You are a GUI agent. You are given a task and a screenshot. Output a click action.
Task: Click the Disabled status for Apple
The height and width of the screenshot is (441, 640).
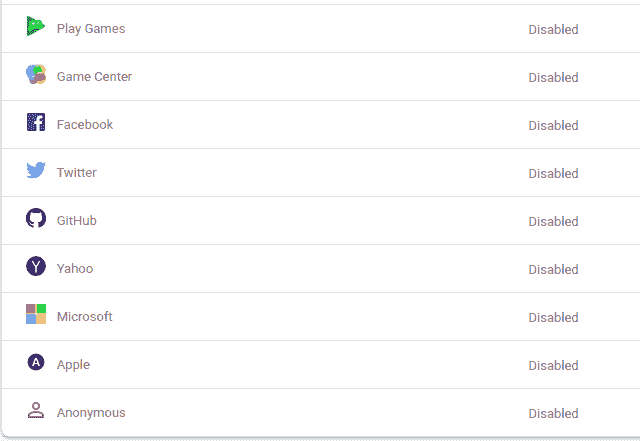(553, 365)
